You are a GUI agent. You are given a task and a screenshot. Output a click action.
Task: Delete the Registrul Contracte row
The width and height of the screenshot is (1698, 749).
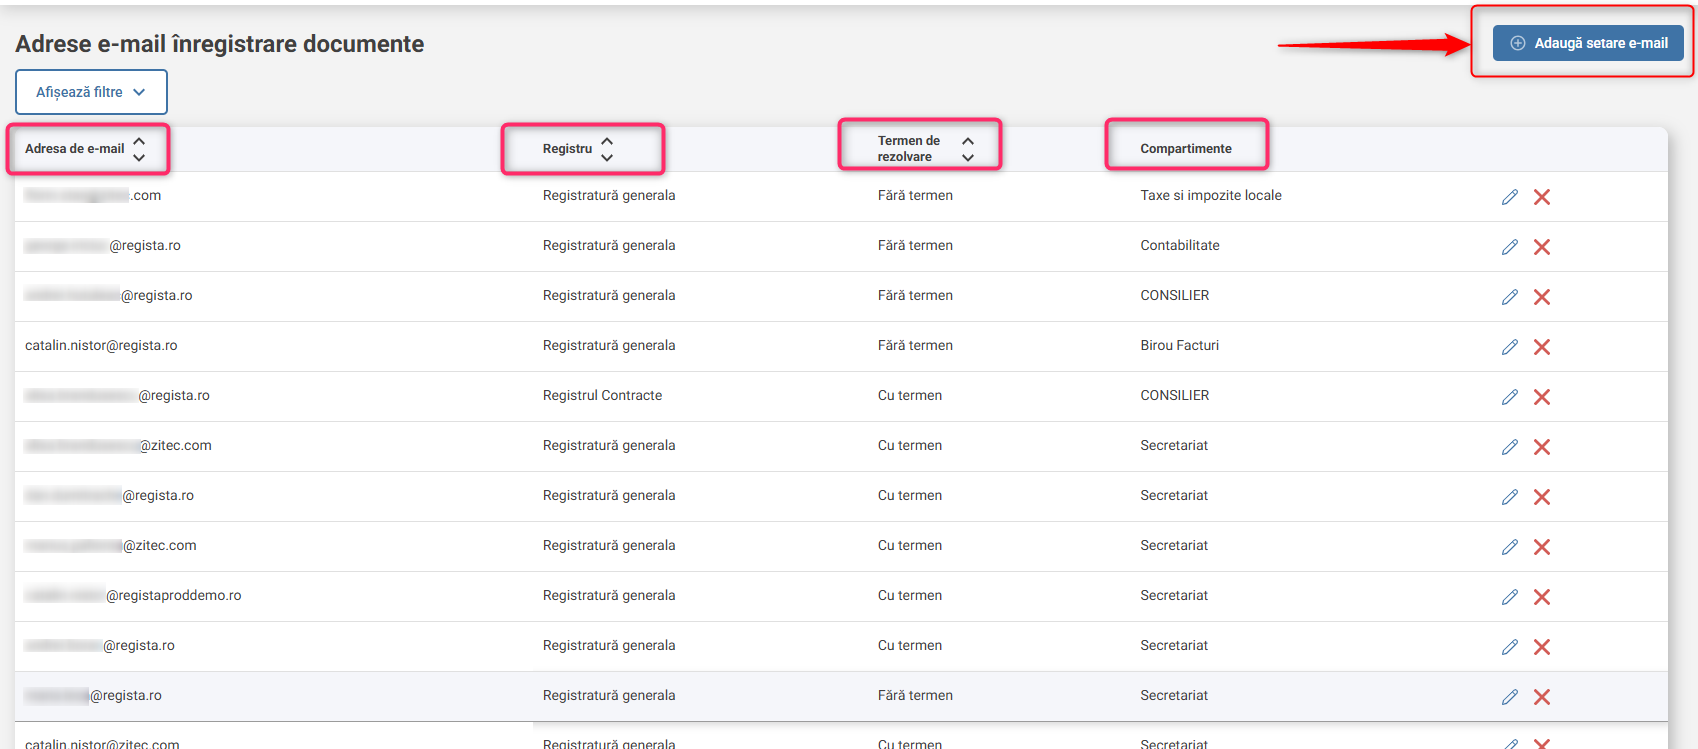pyautogui.click(x=1542, y=397)
